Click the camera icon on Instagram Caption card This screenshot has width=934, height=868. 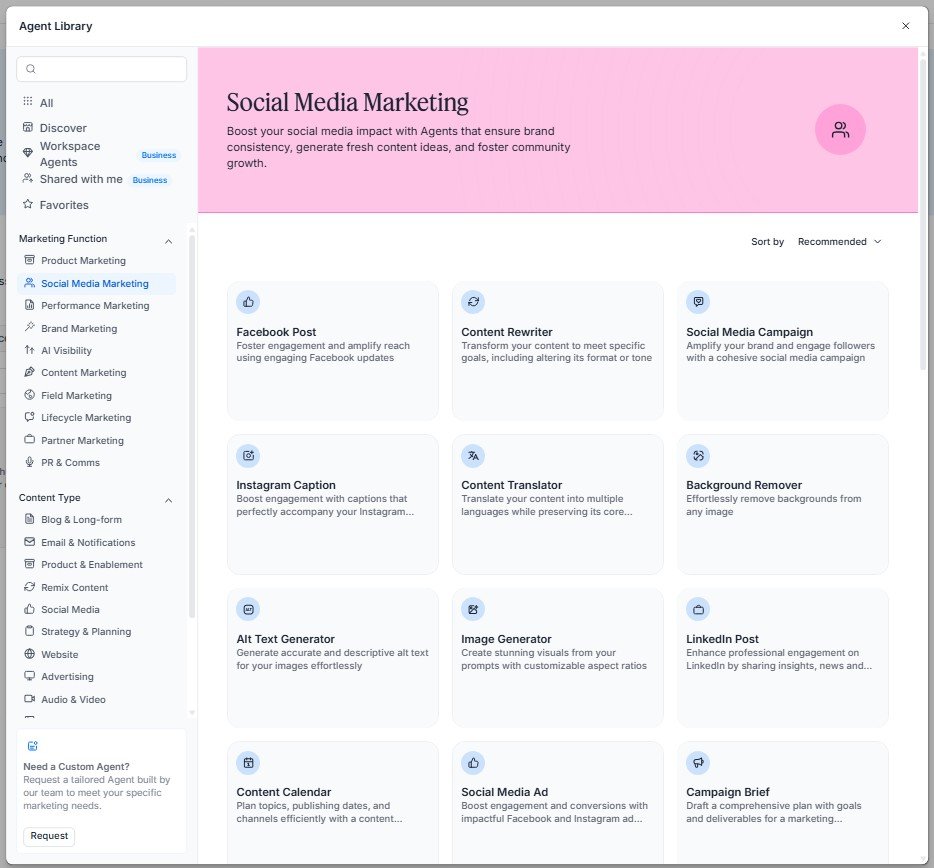tap(248, 456)
